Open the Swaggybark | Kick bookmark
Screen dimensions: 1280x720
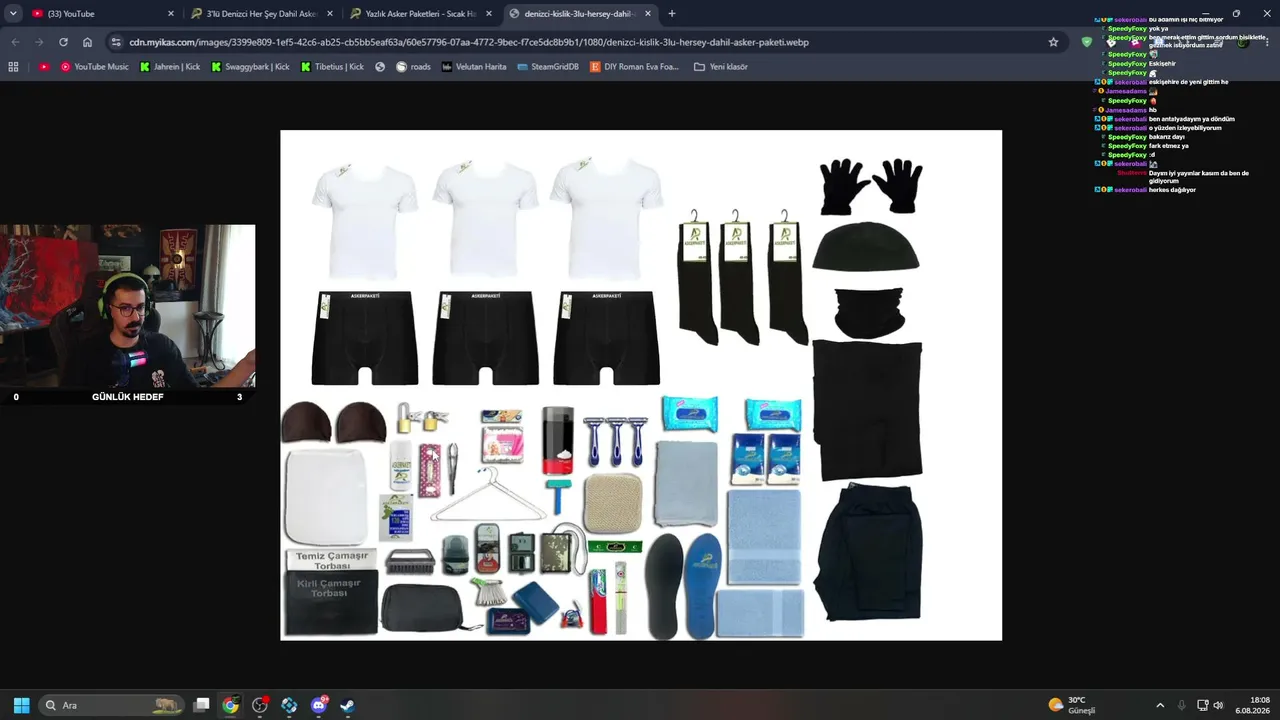(x=251, y=67)
